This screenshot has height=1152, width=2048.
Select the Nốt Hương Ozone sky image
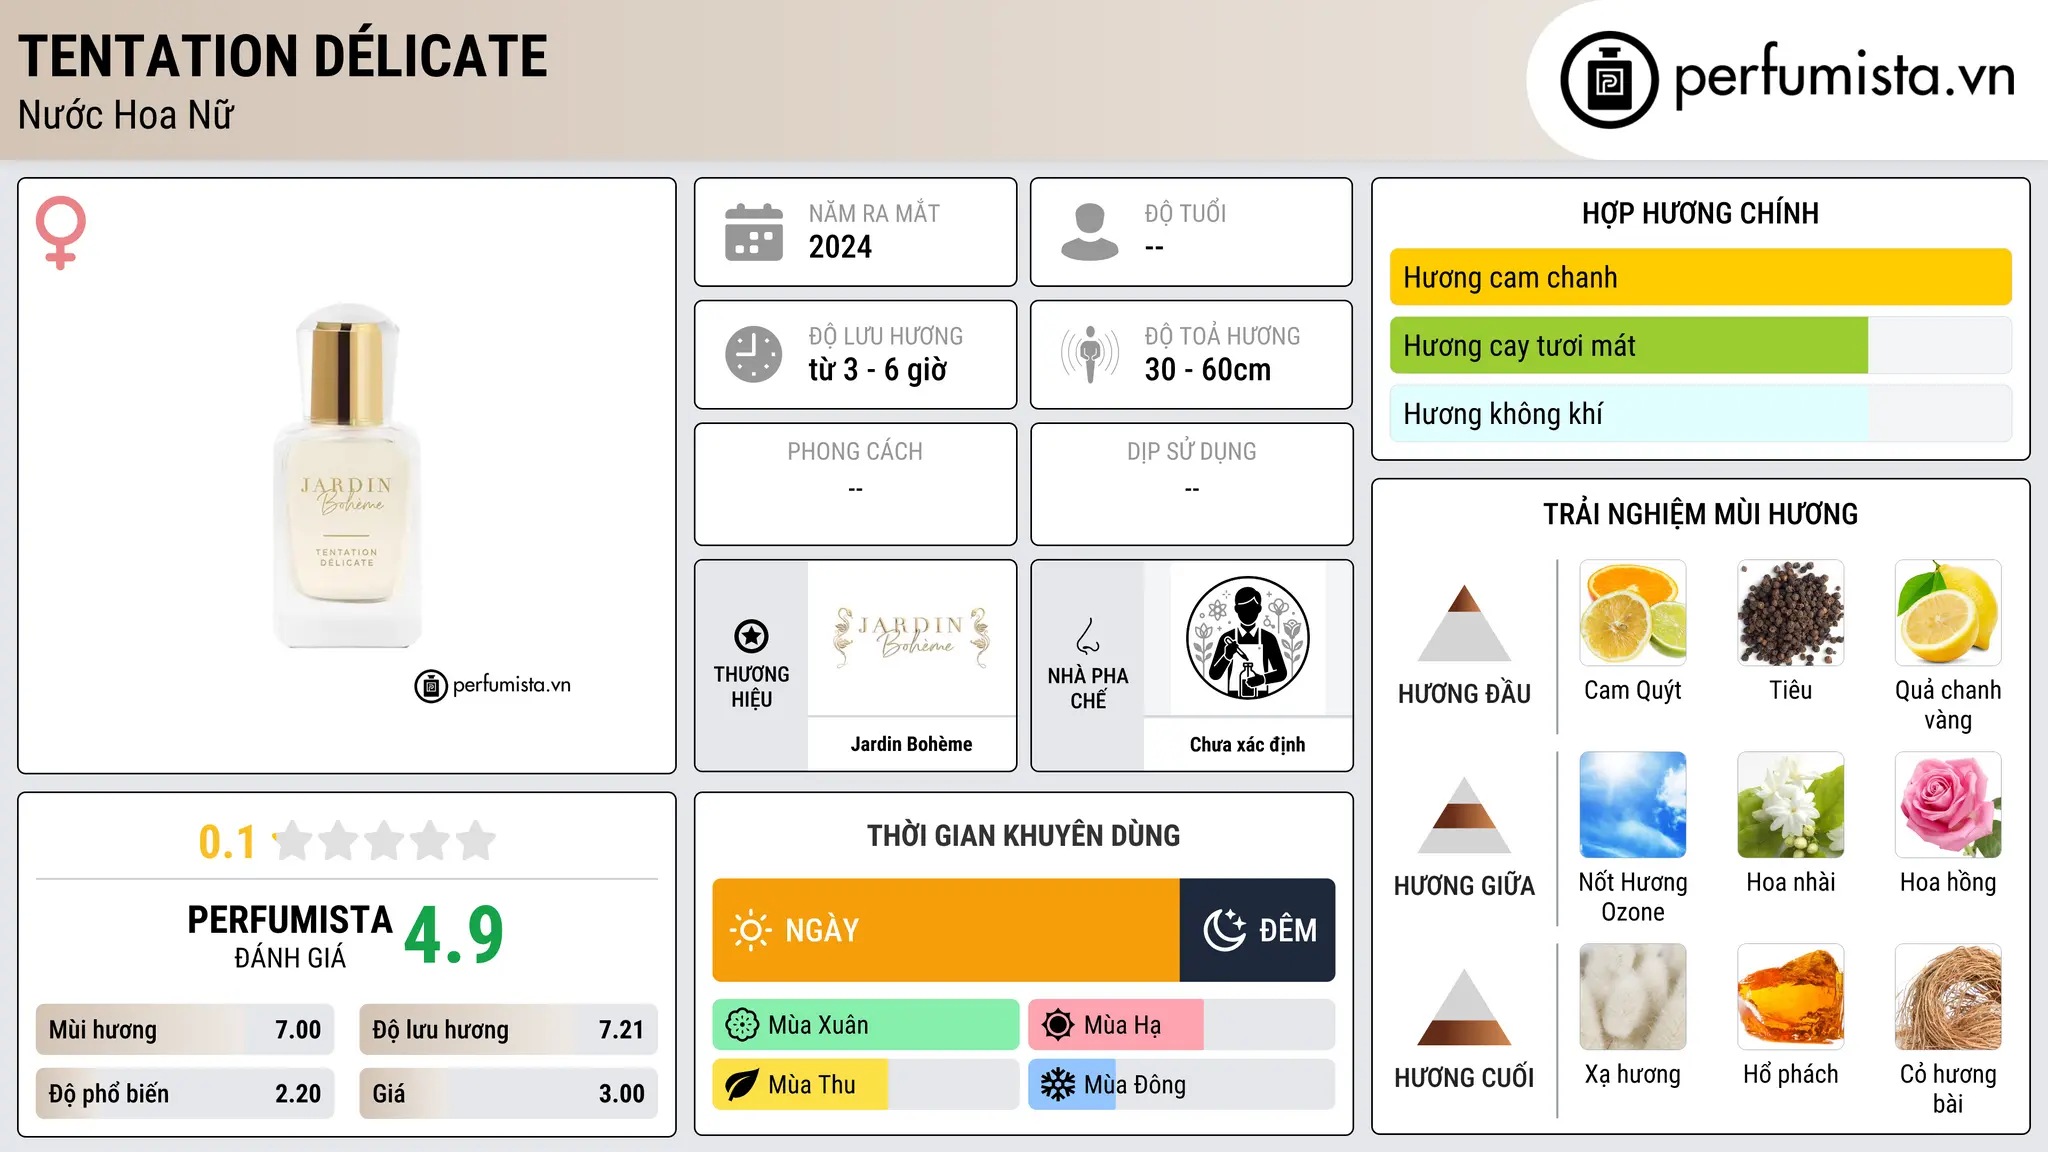pyautogui.click(x=1633, y=805)
